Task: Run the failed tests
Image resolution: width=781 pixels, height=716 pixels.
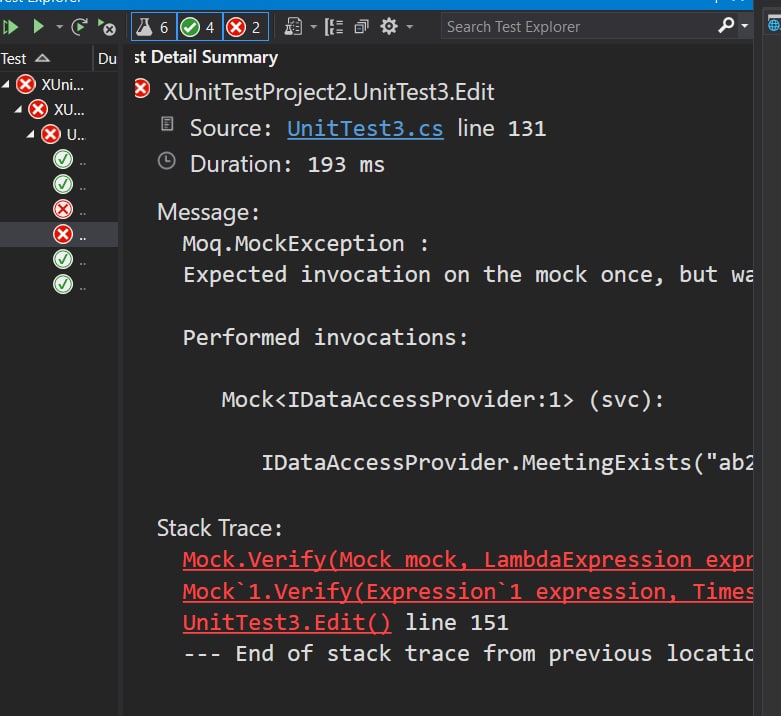Action: point(106,27)
